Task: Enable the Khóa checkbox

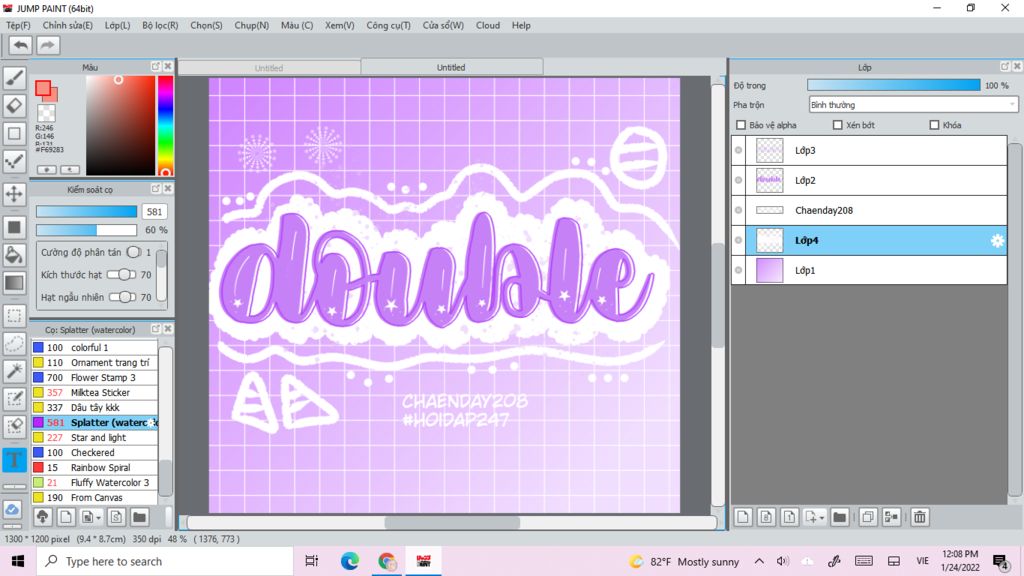Action: 934,125
